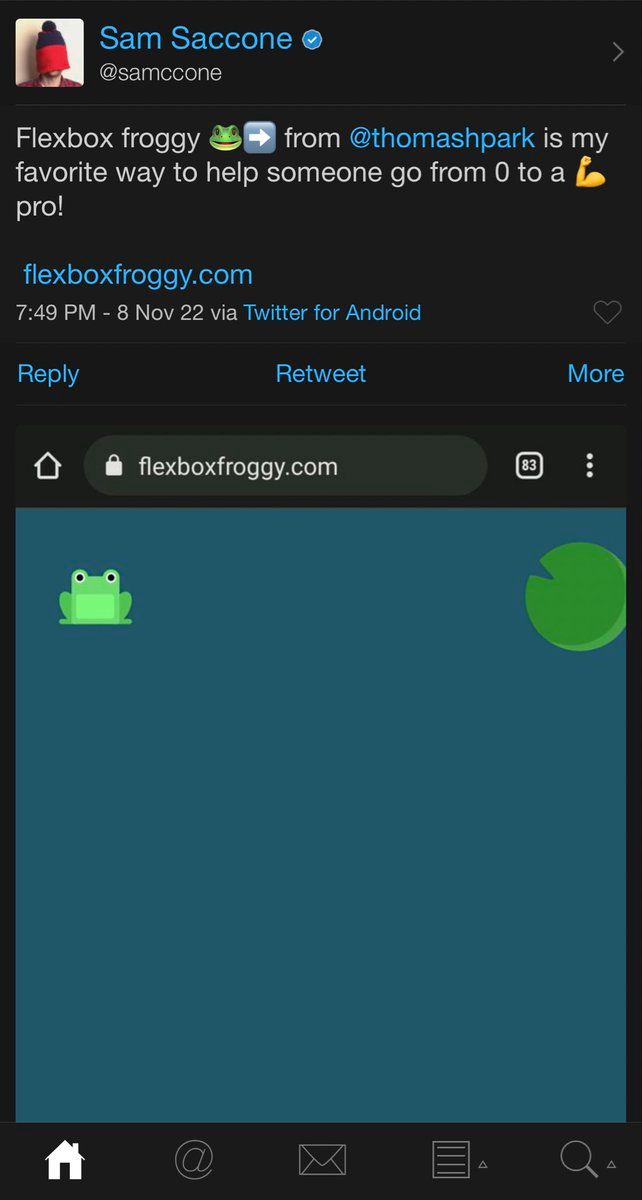Open the direct messages envelope tab
The height and width of the screenshot is (1200, 642).
tap(322, 1160)
